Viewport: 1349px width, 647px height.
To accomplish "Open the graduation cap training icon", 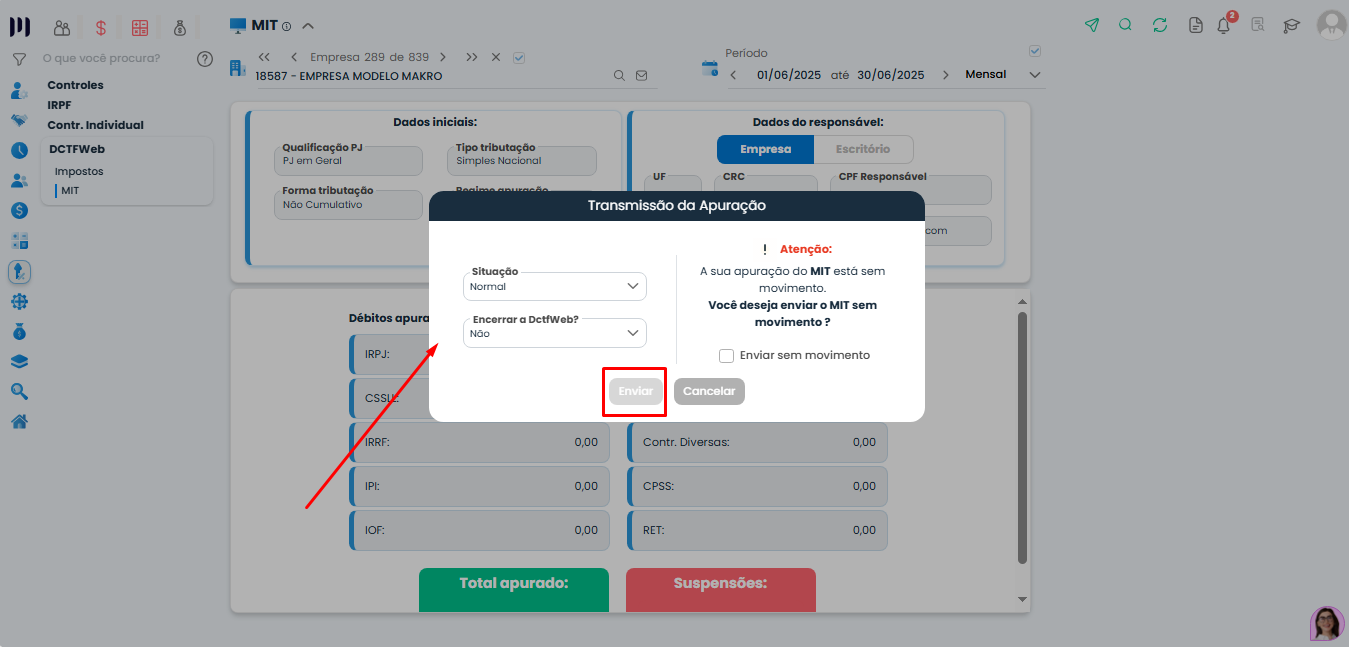I will 1292,25.
